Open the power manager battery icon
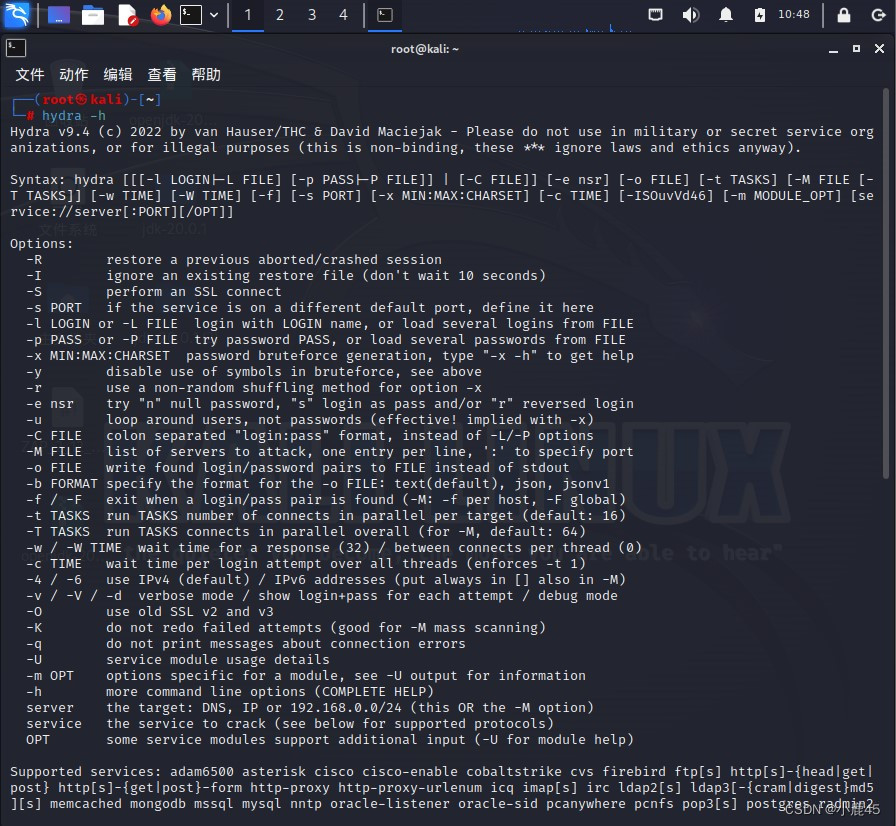 (x=759, y=15)
